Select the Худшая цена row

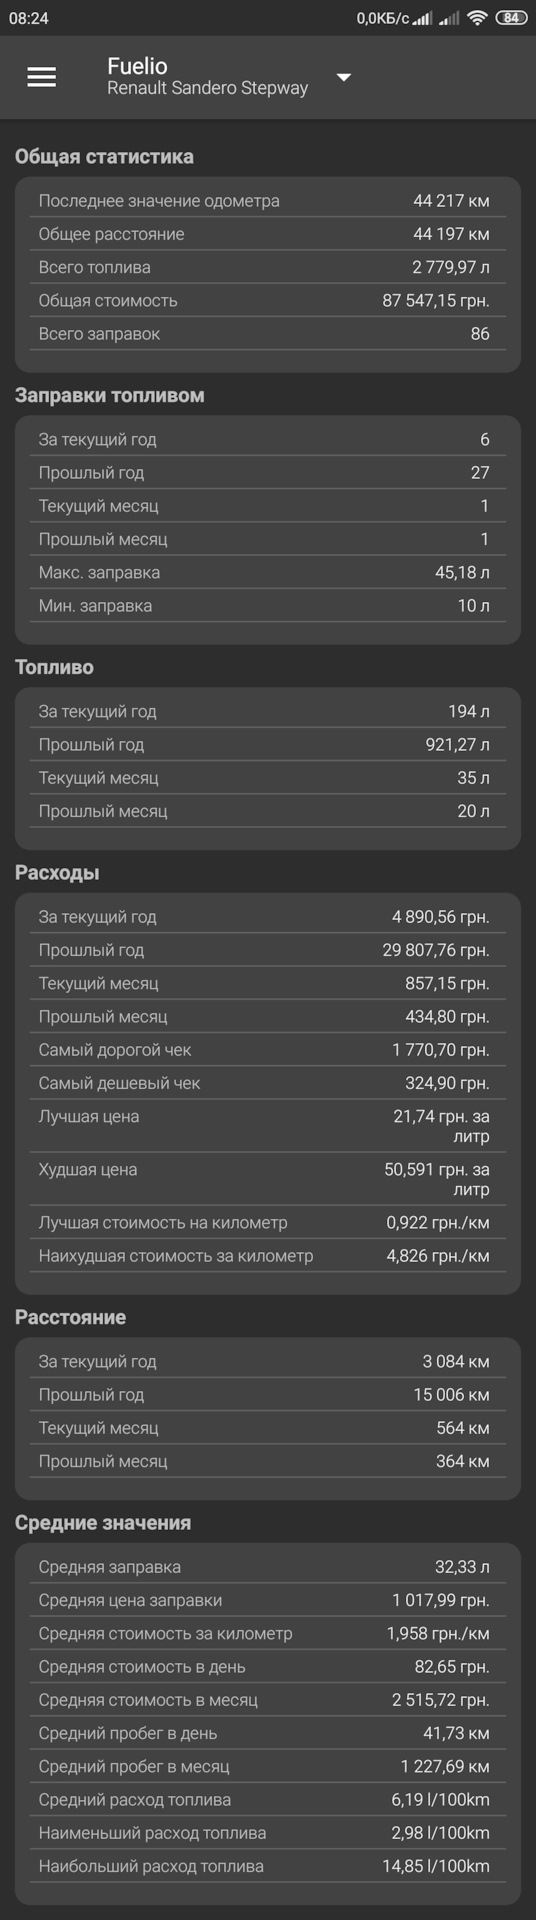(x=268, y=1179)
